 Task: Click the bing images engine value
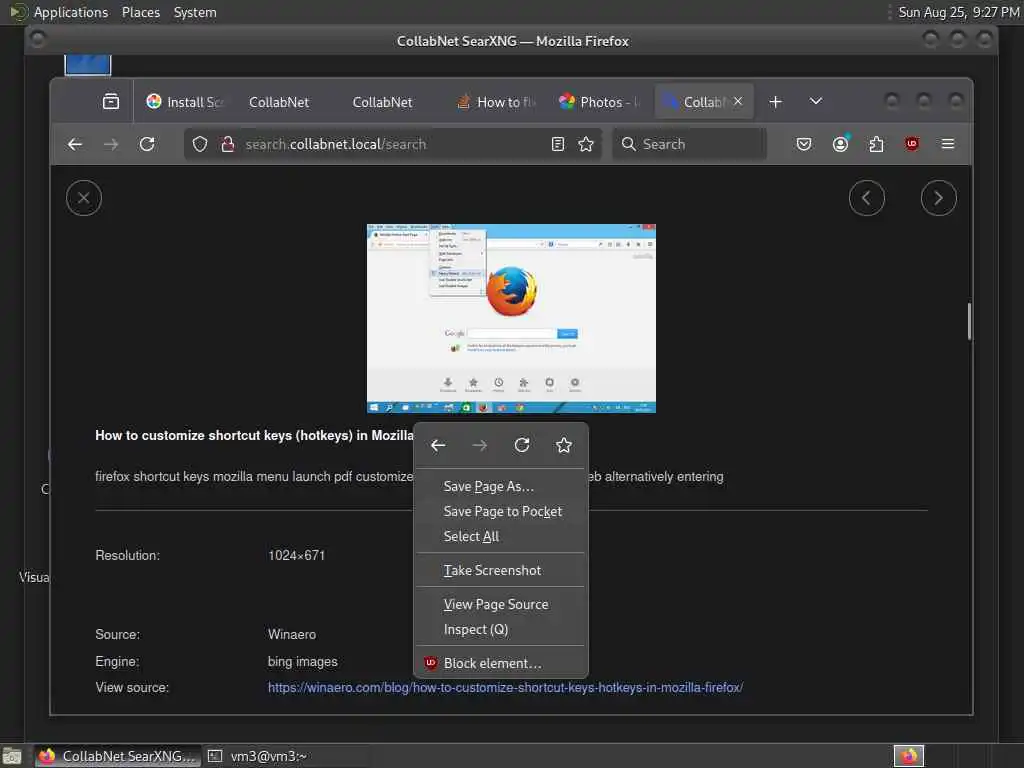pos(302,662)
